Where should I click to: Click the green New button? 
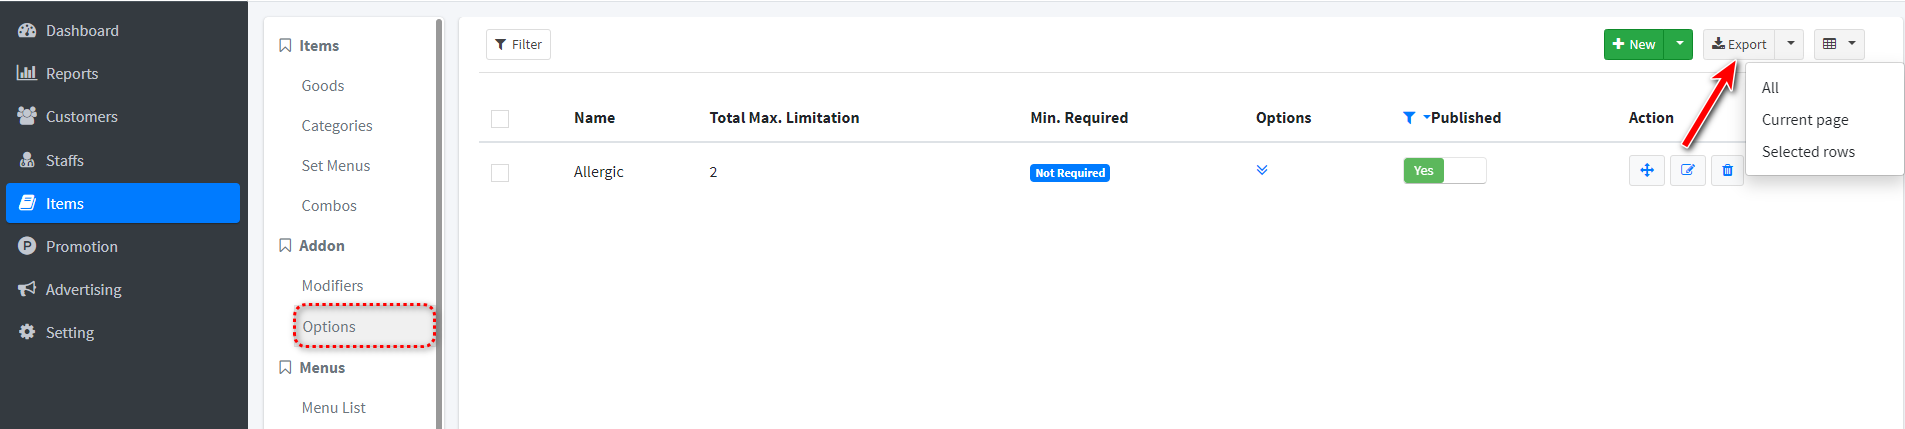coord(1634,44)
